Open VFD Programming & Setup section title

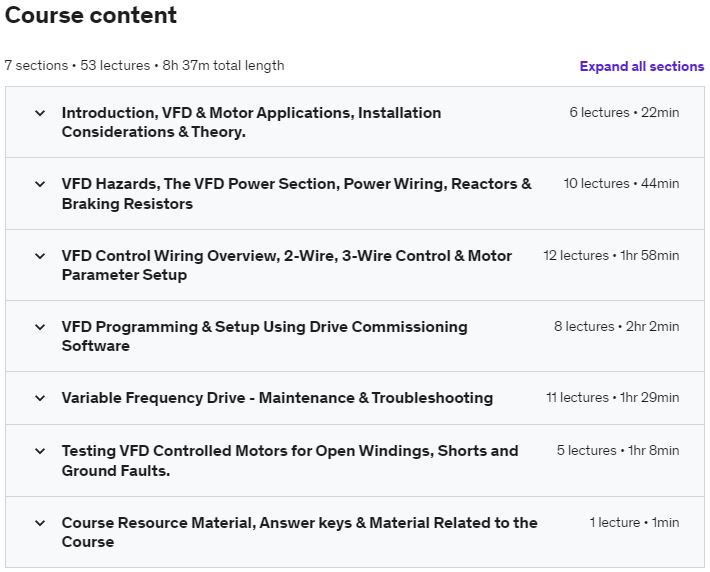(264, 336)
